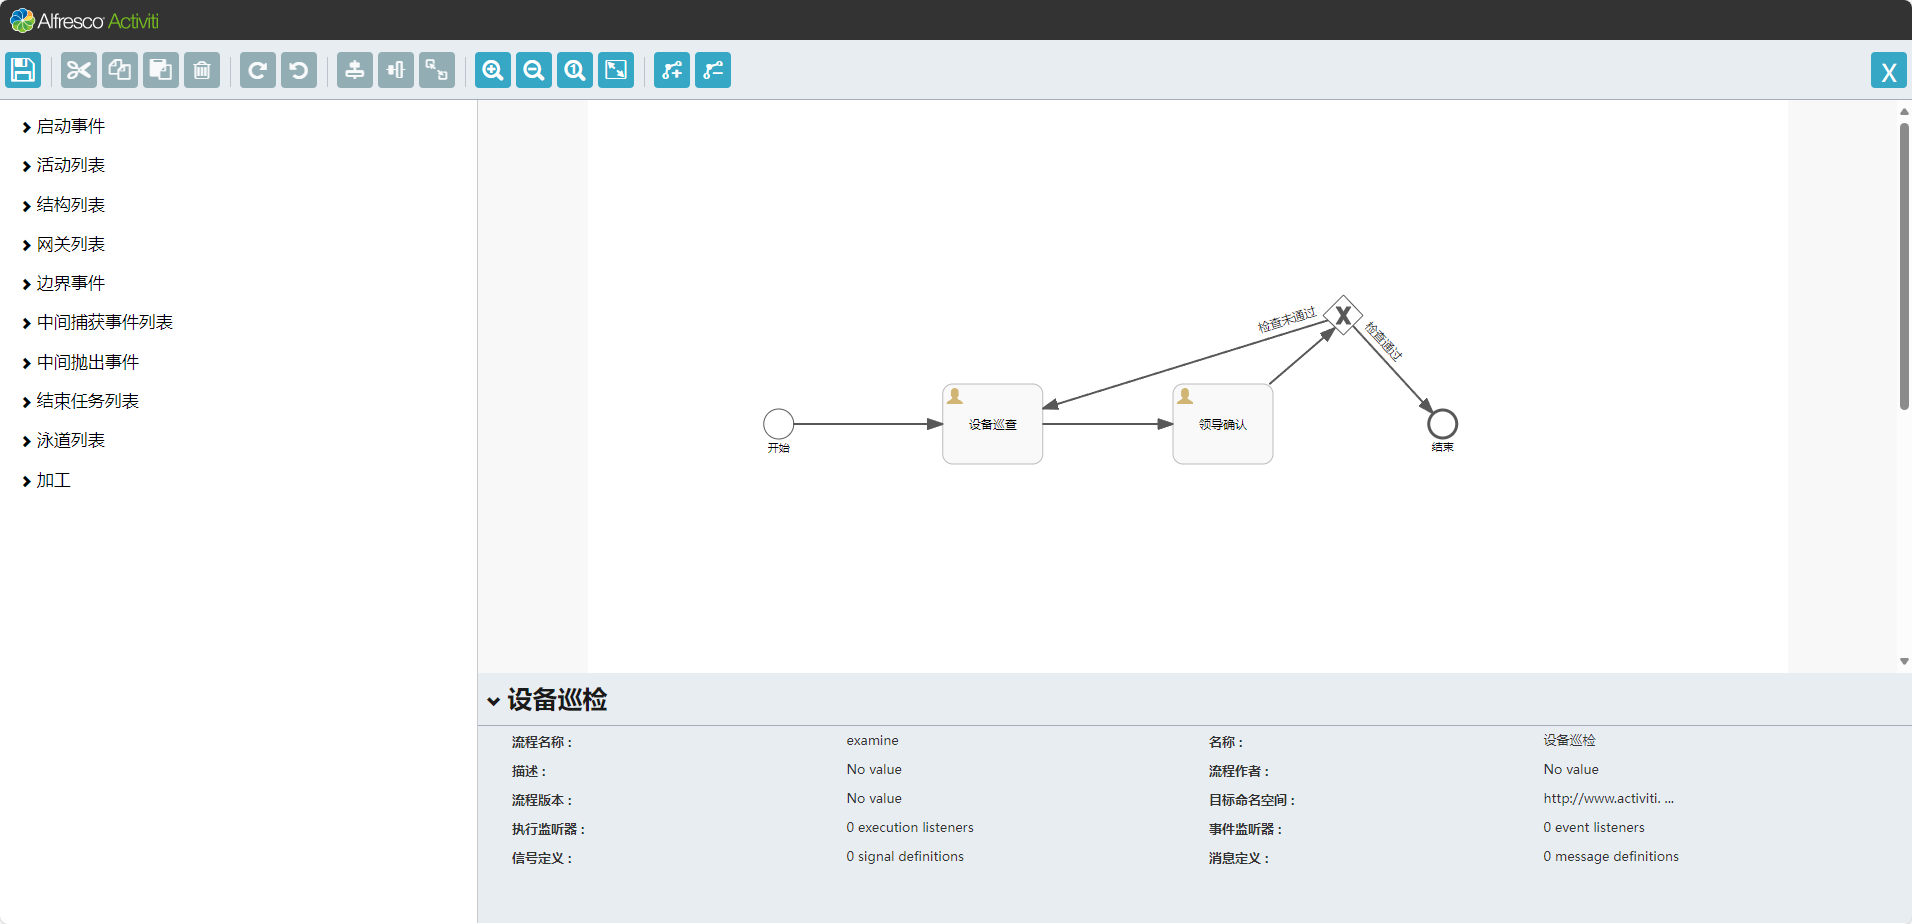
Task: Open 0 signal definitions setting
Action: [x=905, y=857]
